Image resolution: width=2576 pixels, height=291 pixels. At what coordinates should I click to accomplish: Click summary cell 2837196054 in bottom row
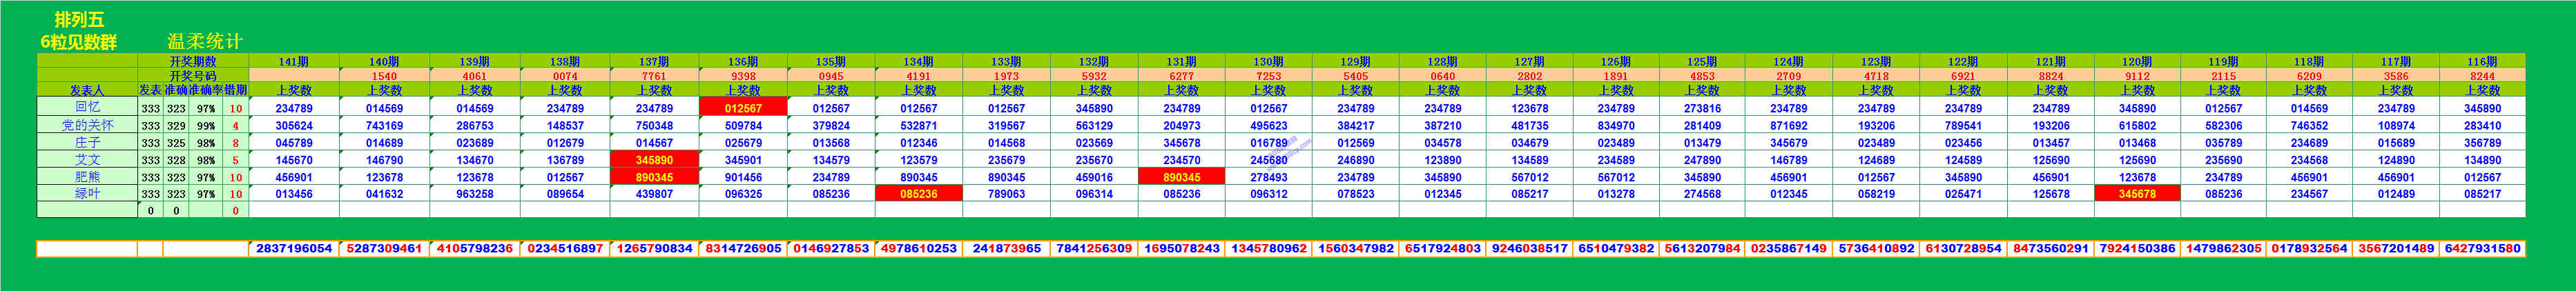point(294,248)
